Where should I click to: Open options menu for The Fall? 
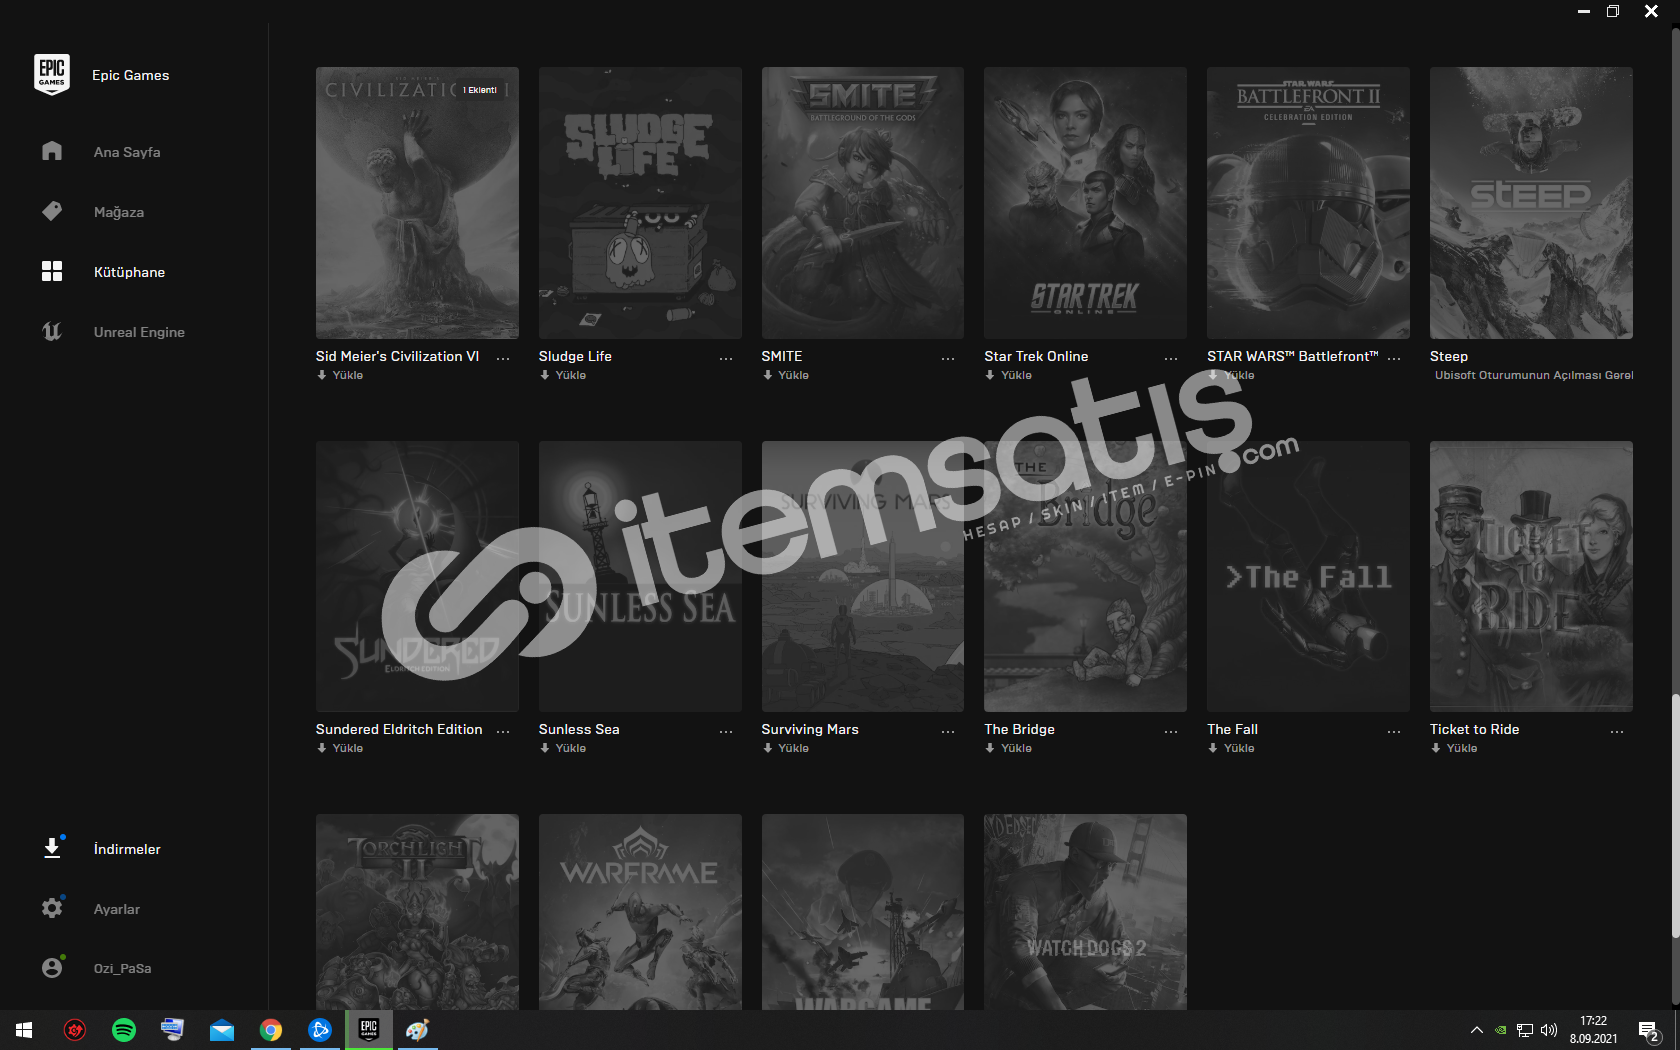point(1394,731)
